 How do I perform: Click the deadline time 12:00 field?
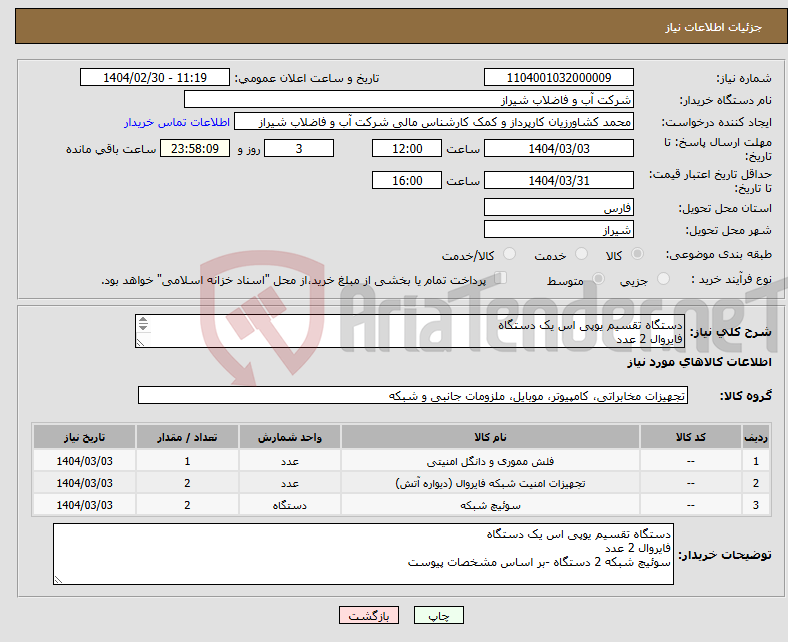(407, 148)
